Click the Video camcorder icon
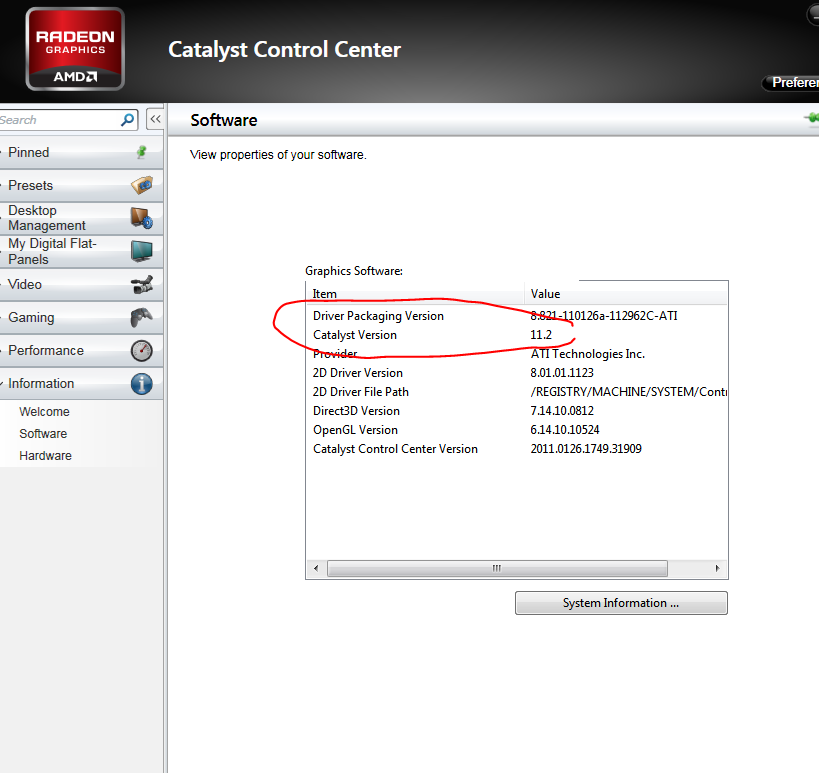Screen dimensions: 819x773 coord(142,285)
